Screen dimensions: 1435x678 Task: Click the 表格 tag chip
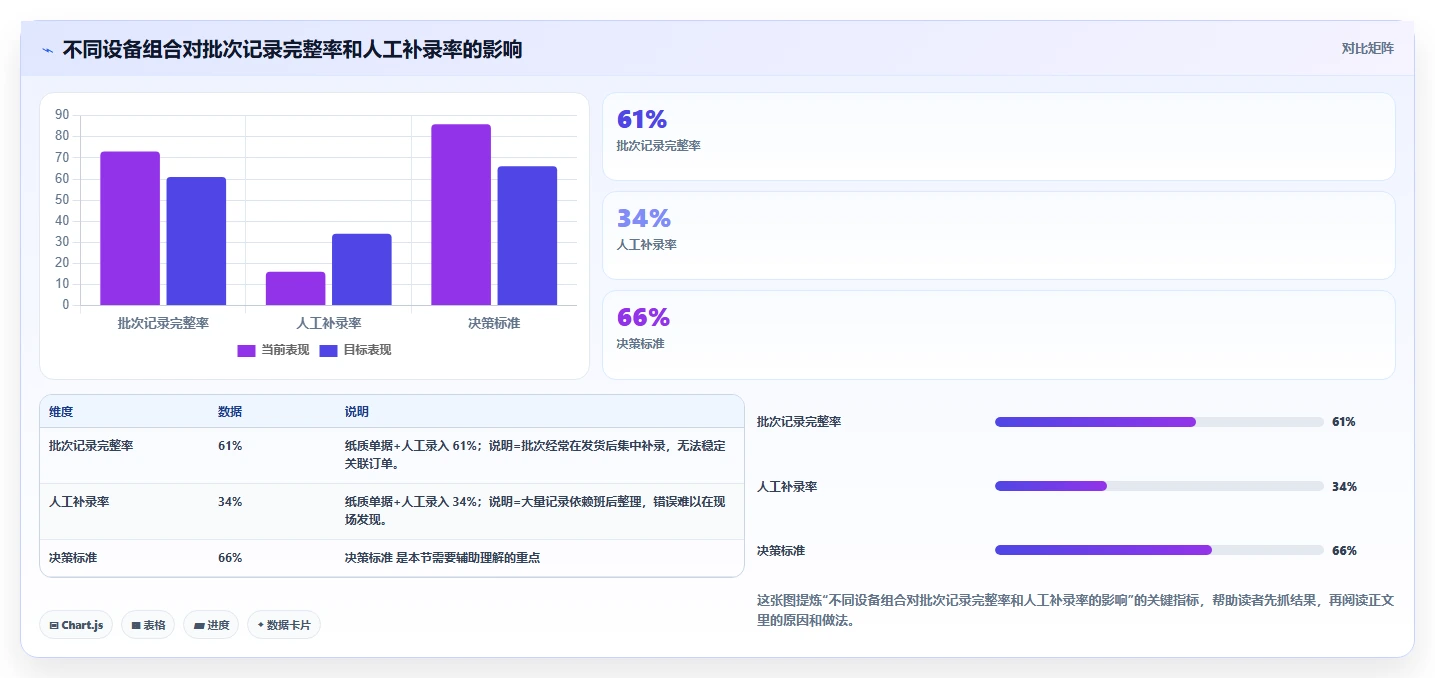148,625
